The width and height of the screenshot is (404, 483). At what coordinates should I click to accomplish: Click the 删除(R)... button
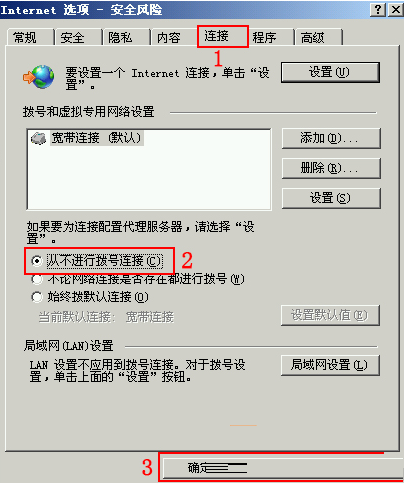point(331,168)
